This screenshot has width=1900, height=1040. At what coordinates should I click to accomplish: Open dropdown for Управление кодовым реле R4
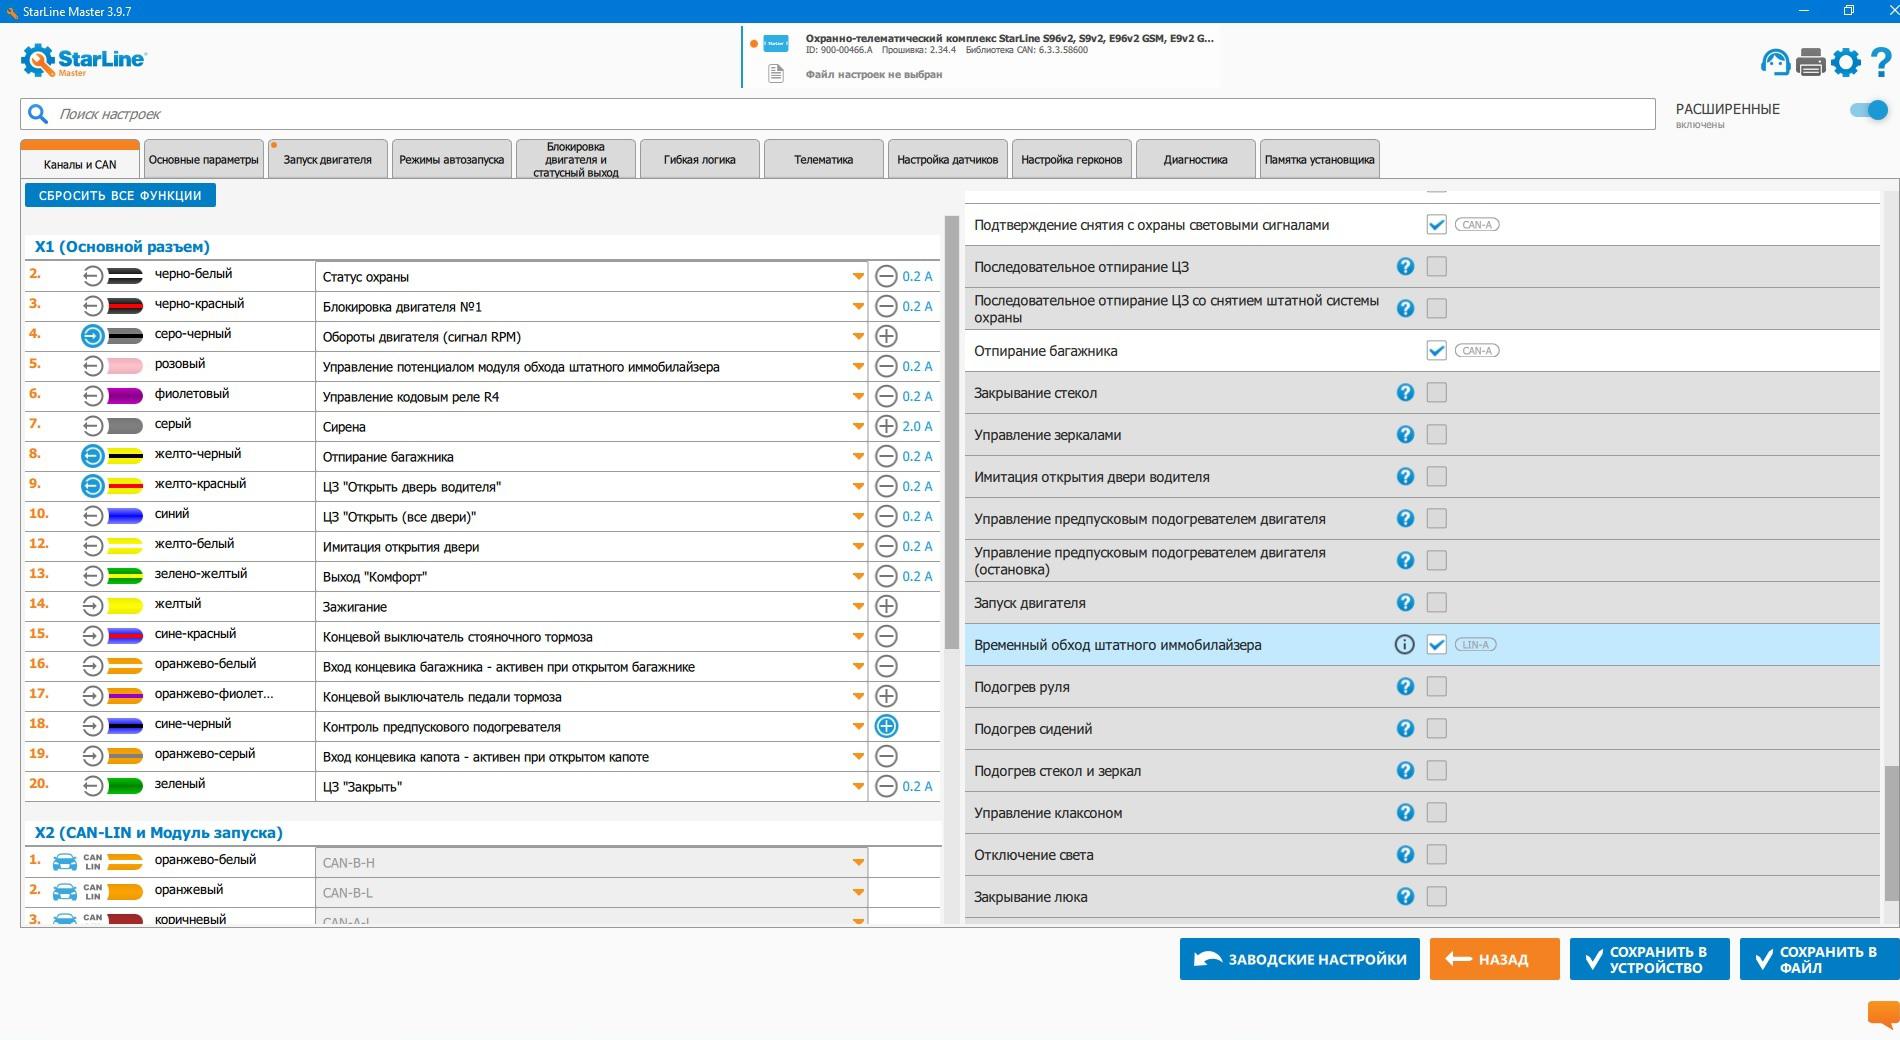858,397
